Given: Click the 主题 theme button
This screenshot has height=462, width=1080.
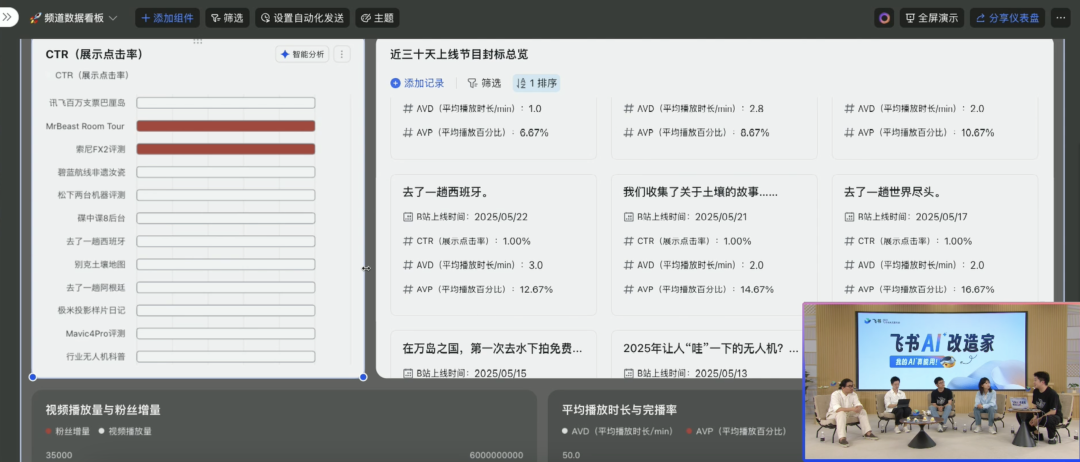Looking at the screenshot, I should click(377, 18).
